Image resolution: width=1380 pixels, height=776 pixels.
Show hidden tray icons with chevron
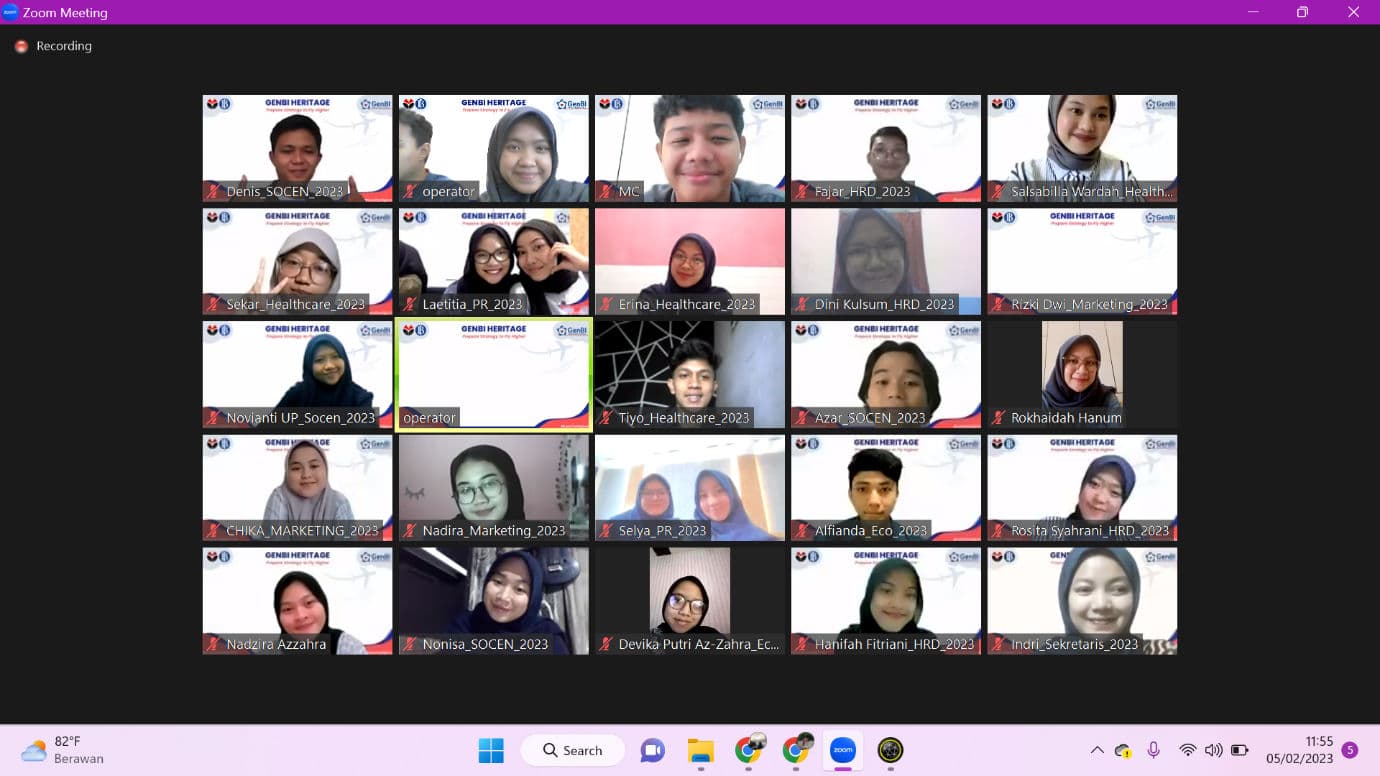[1097, 750]
